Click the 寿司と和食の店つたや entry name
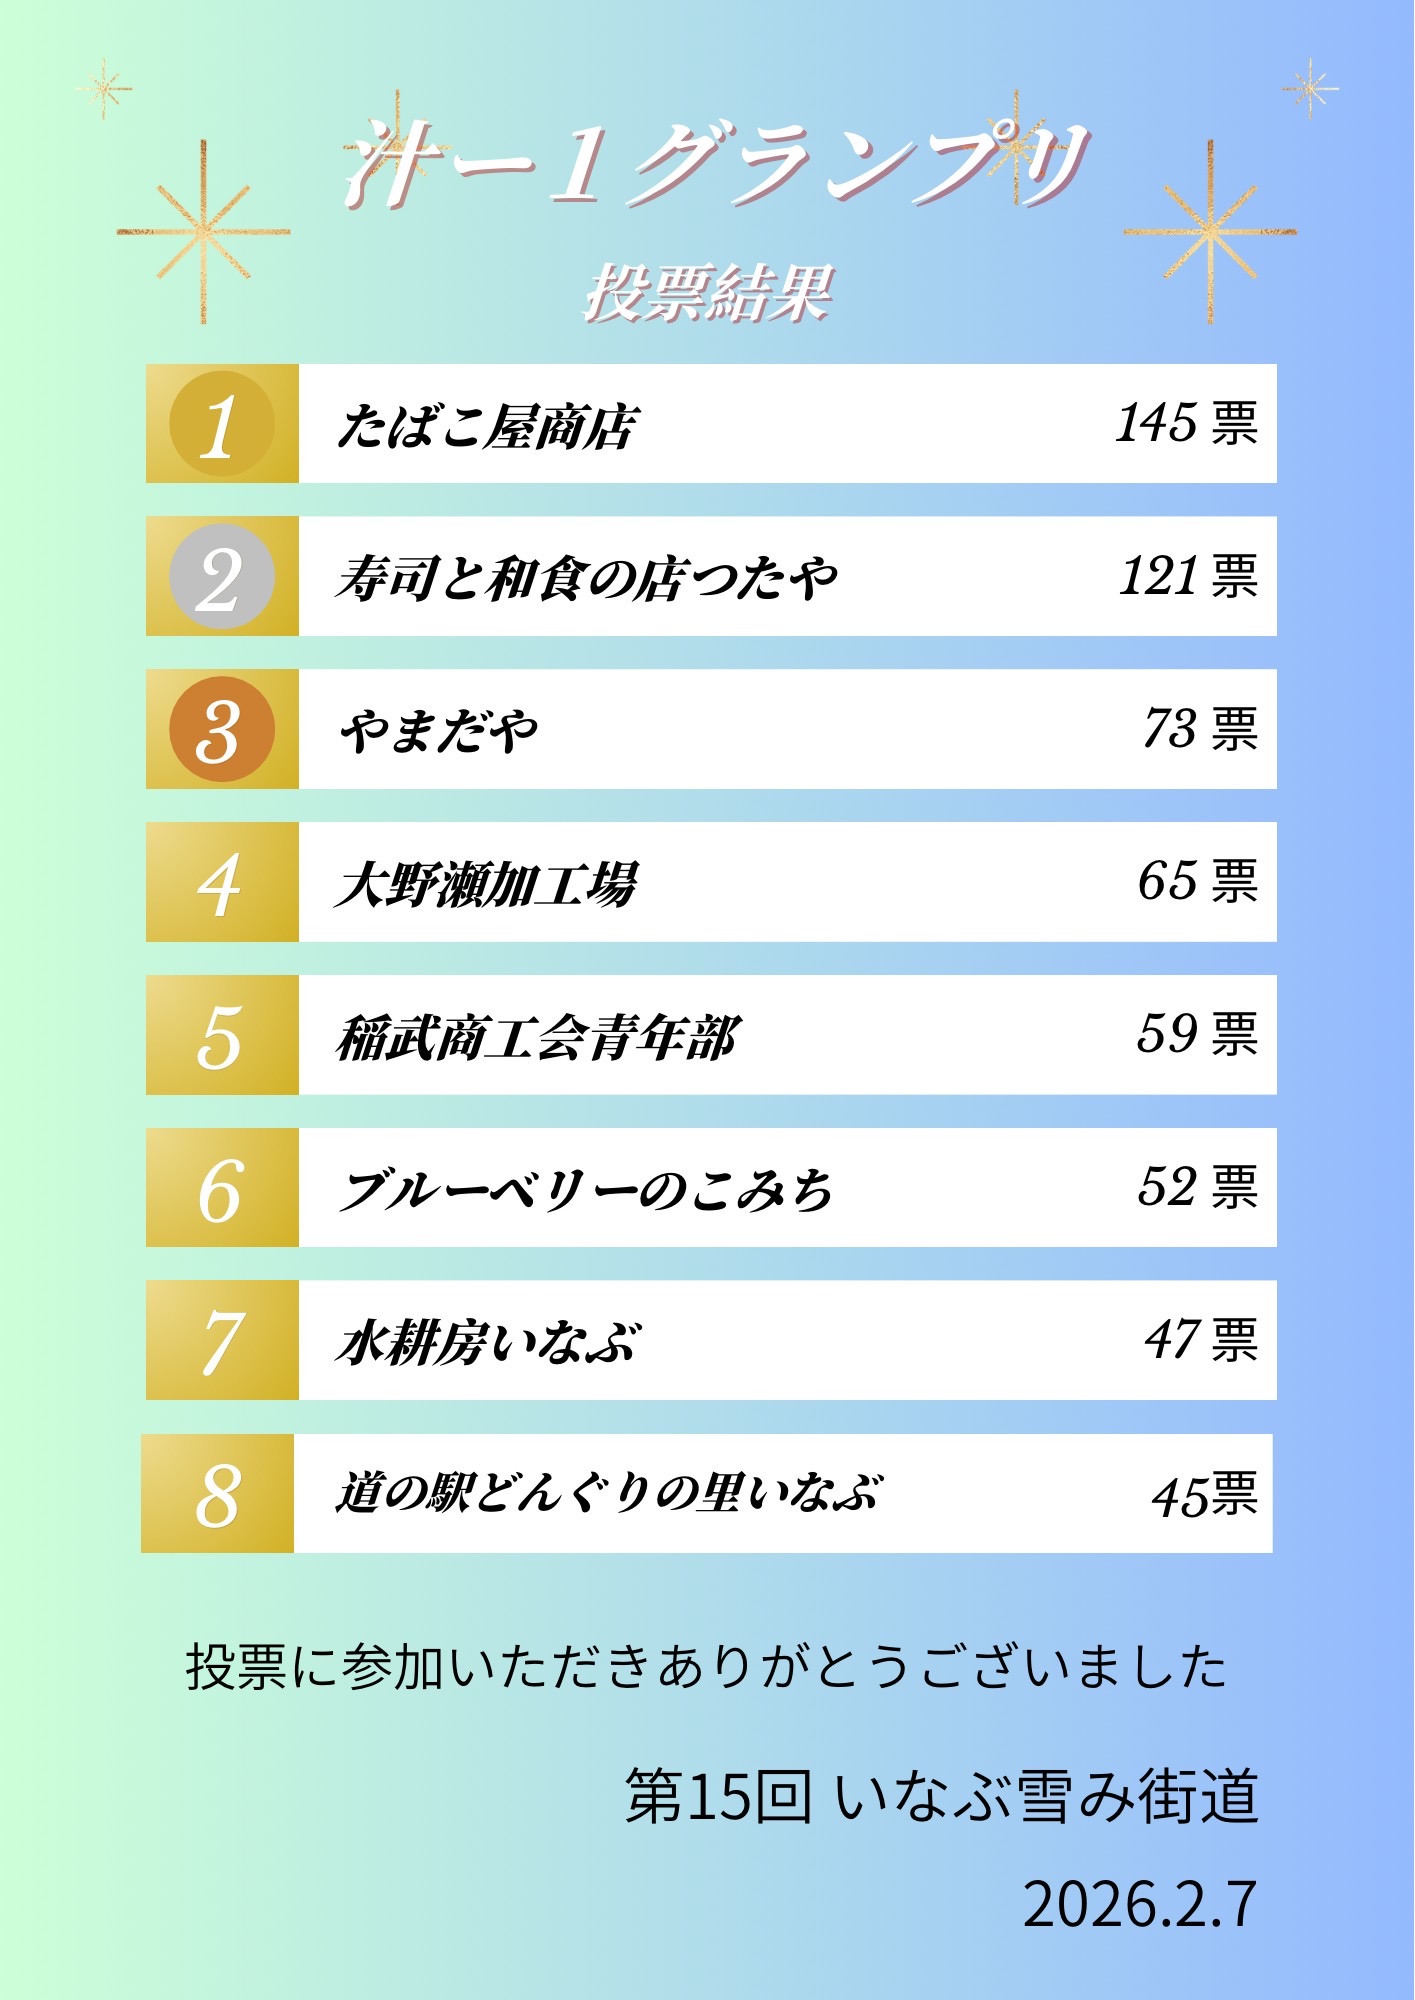 587,578
